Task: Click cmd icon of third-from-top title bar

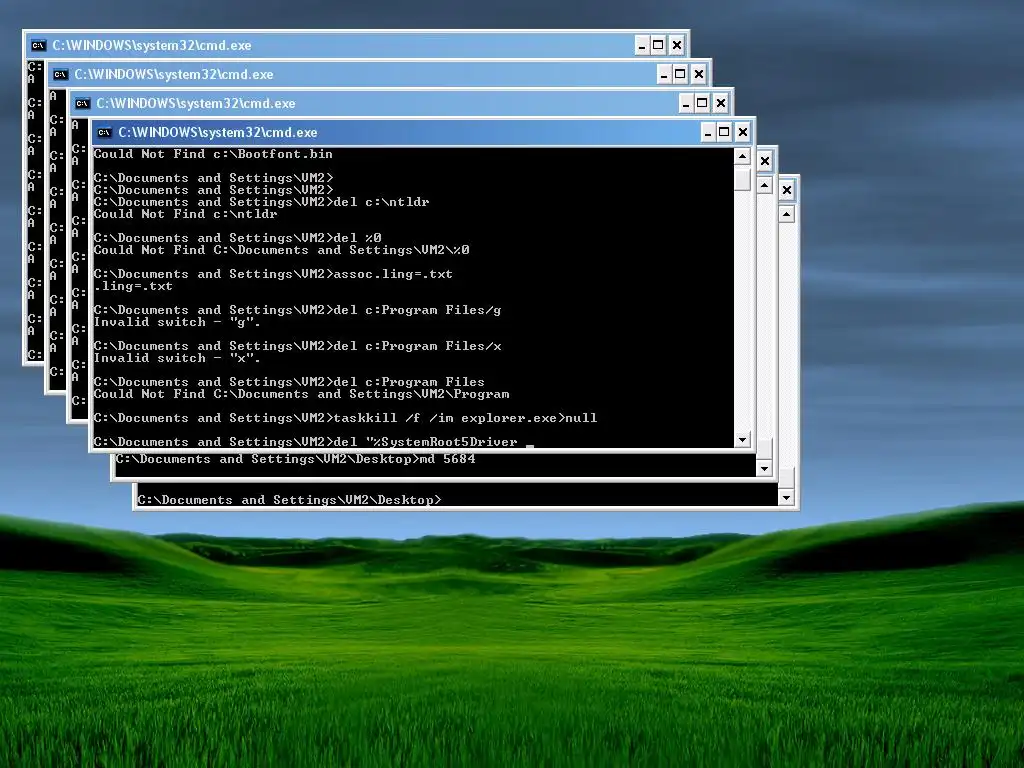Action: click(82, 103)
